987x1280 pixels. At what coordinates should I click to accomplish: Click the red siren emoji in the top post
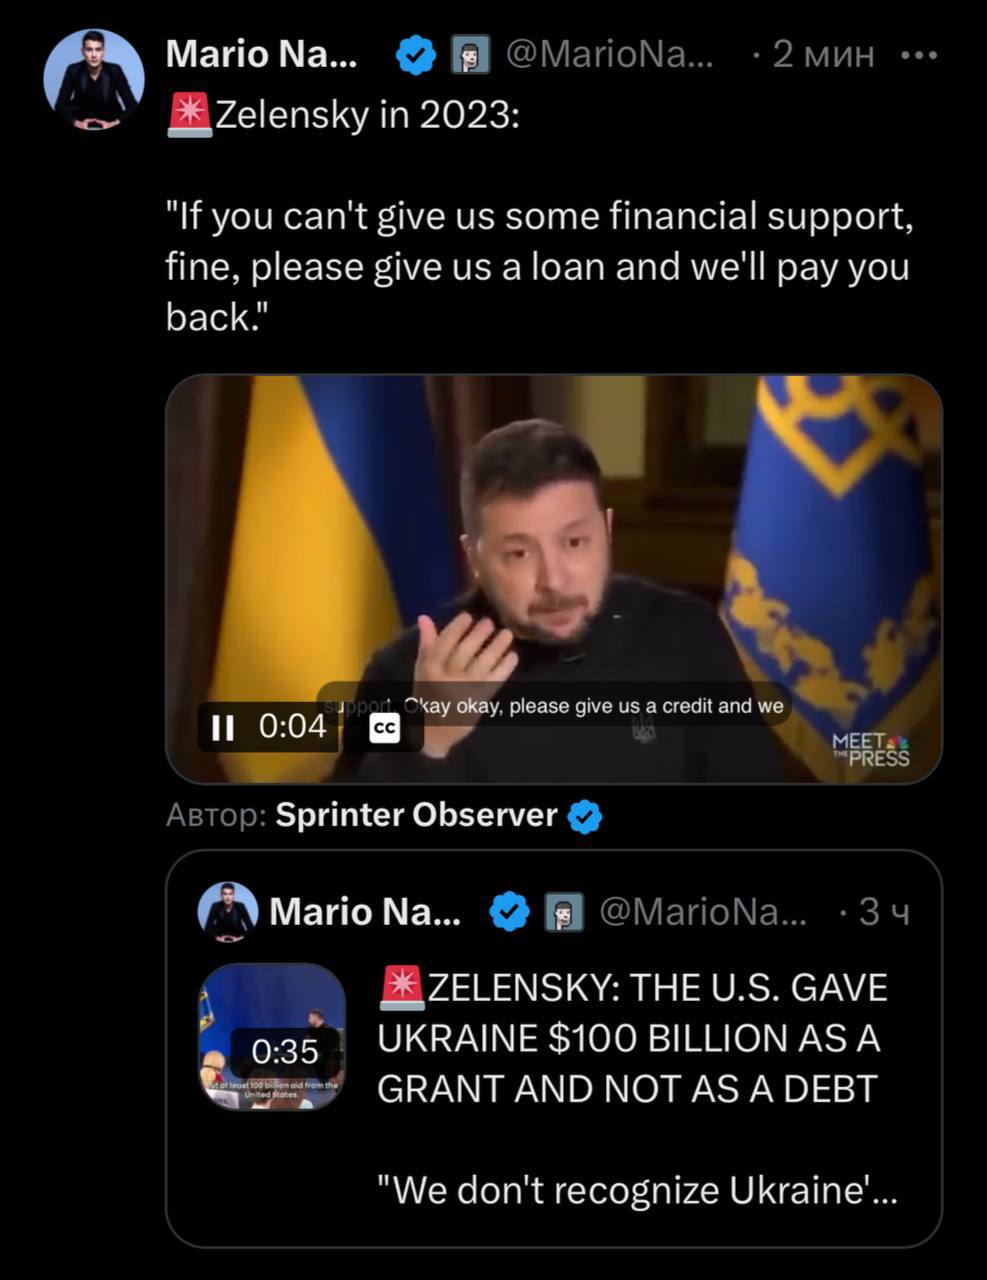click(188, 116)
